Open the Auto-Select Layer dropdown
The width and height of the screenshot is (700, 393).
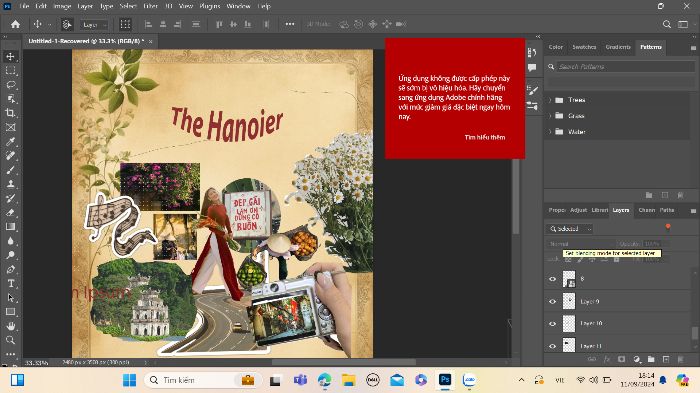(94, 25)
